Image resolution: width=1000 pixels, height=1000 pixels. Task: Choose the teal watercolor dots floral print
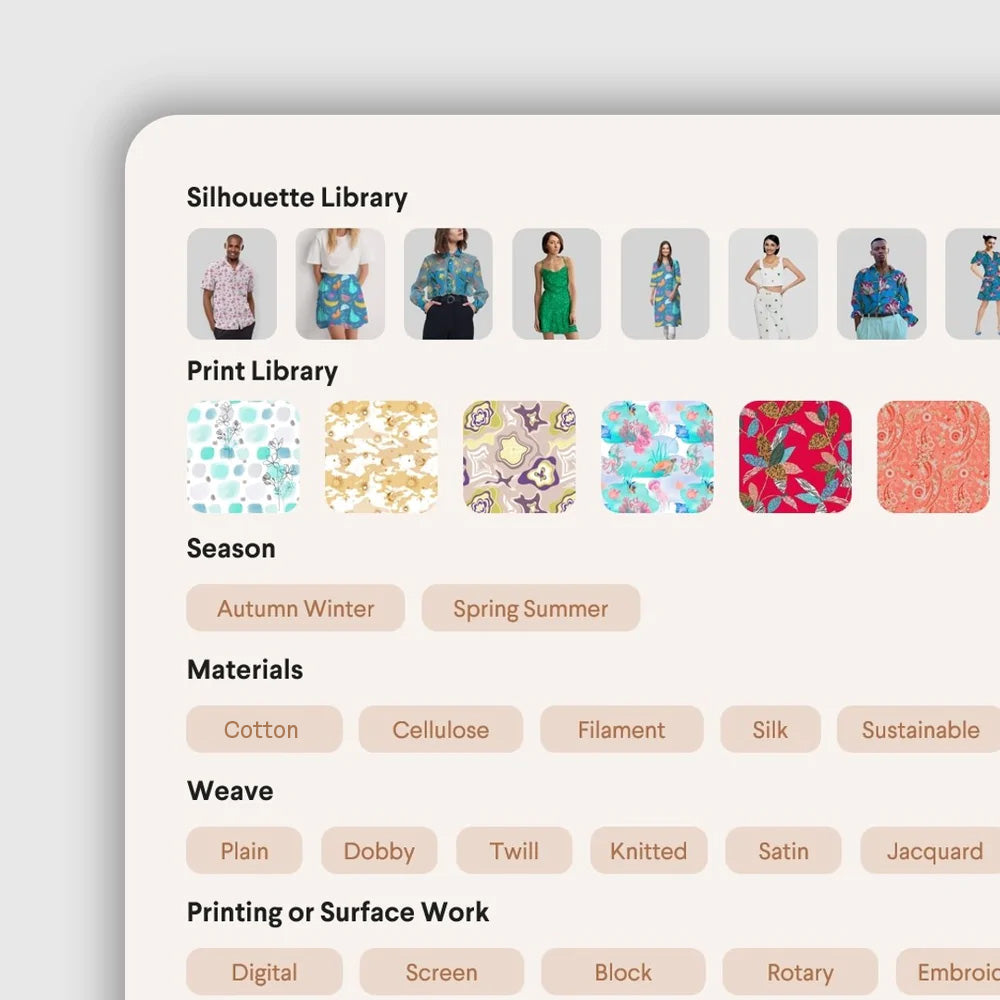[243, 457]
